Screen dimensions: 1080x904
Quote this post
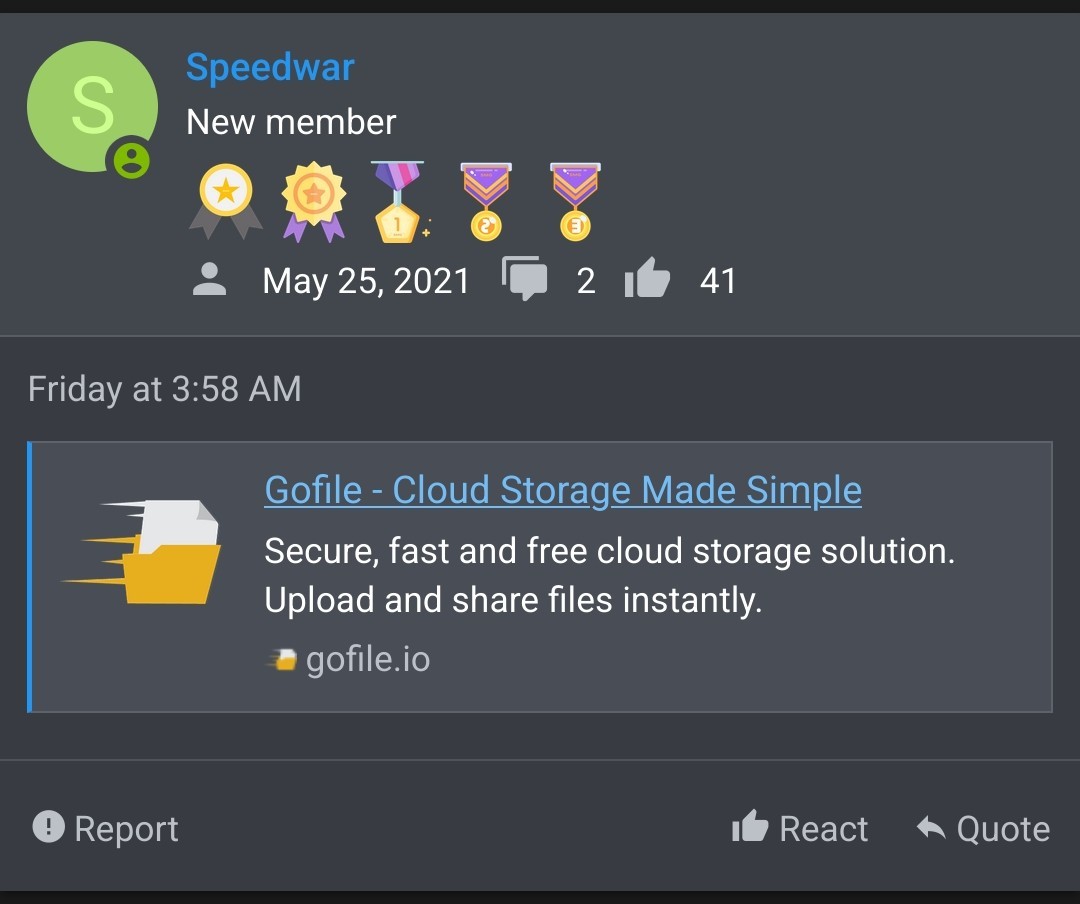[983, 828]
